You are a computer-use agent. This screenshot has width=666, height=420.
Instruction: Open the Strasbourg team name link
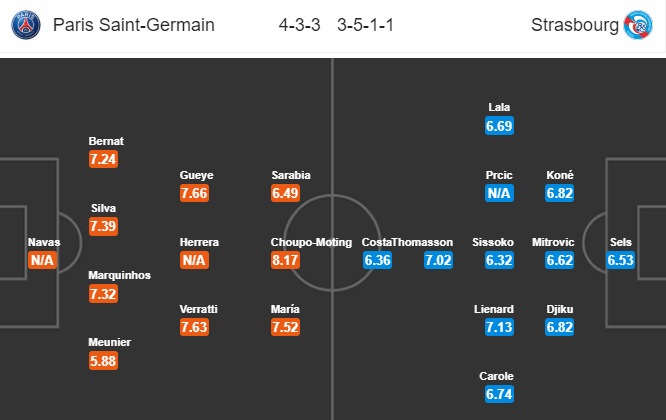(x=575, y=25)
